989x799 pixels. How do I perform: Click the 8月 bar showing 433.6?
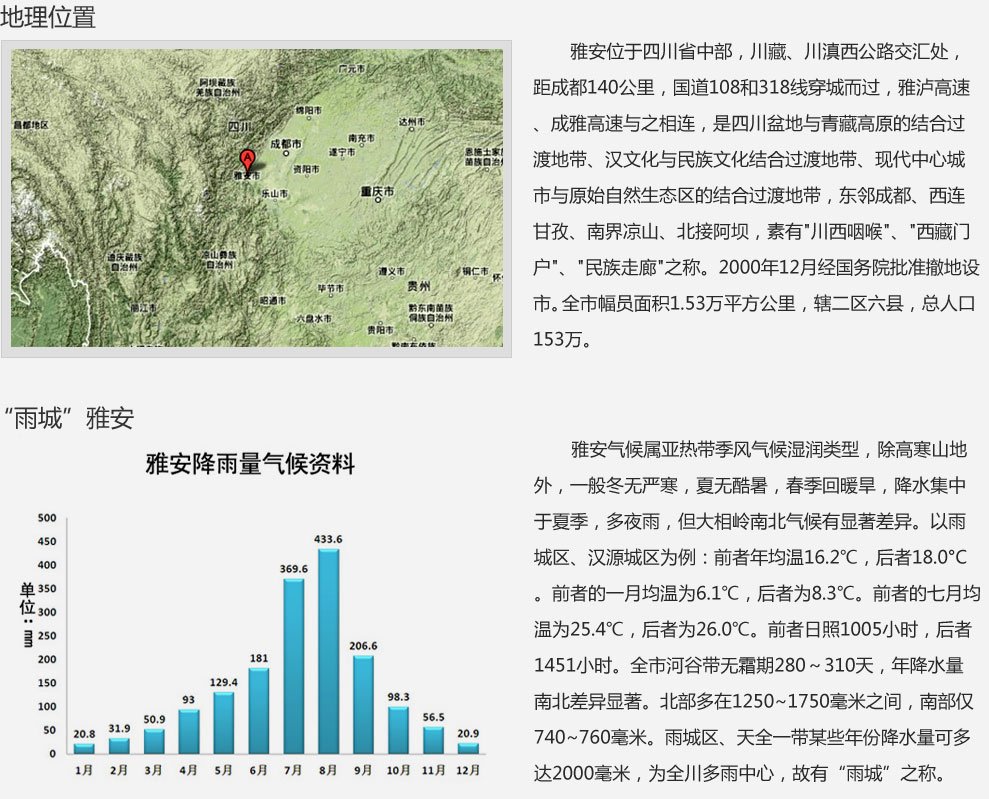pos(328,650)
